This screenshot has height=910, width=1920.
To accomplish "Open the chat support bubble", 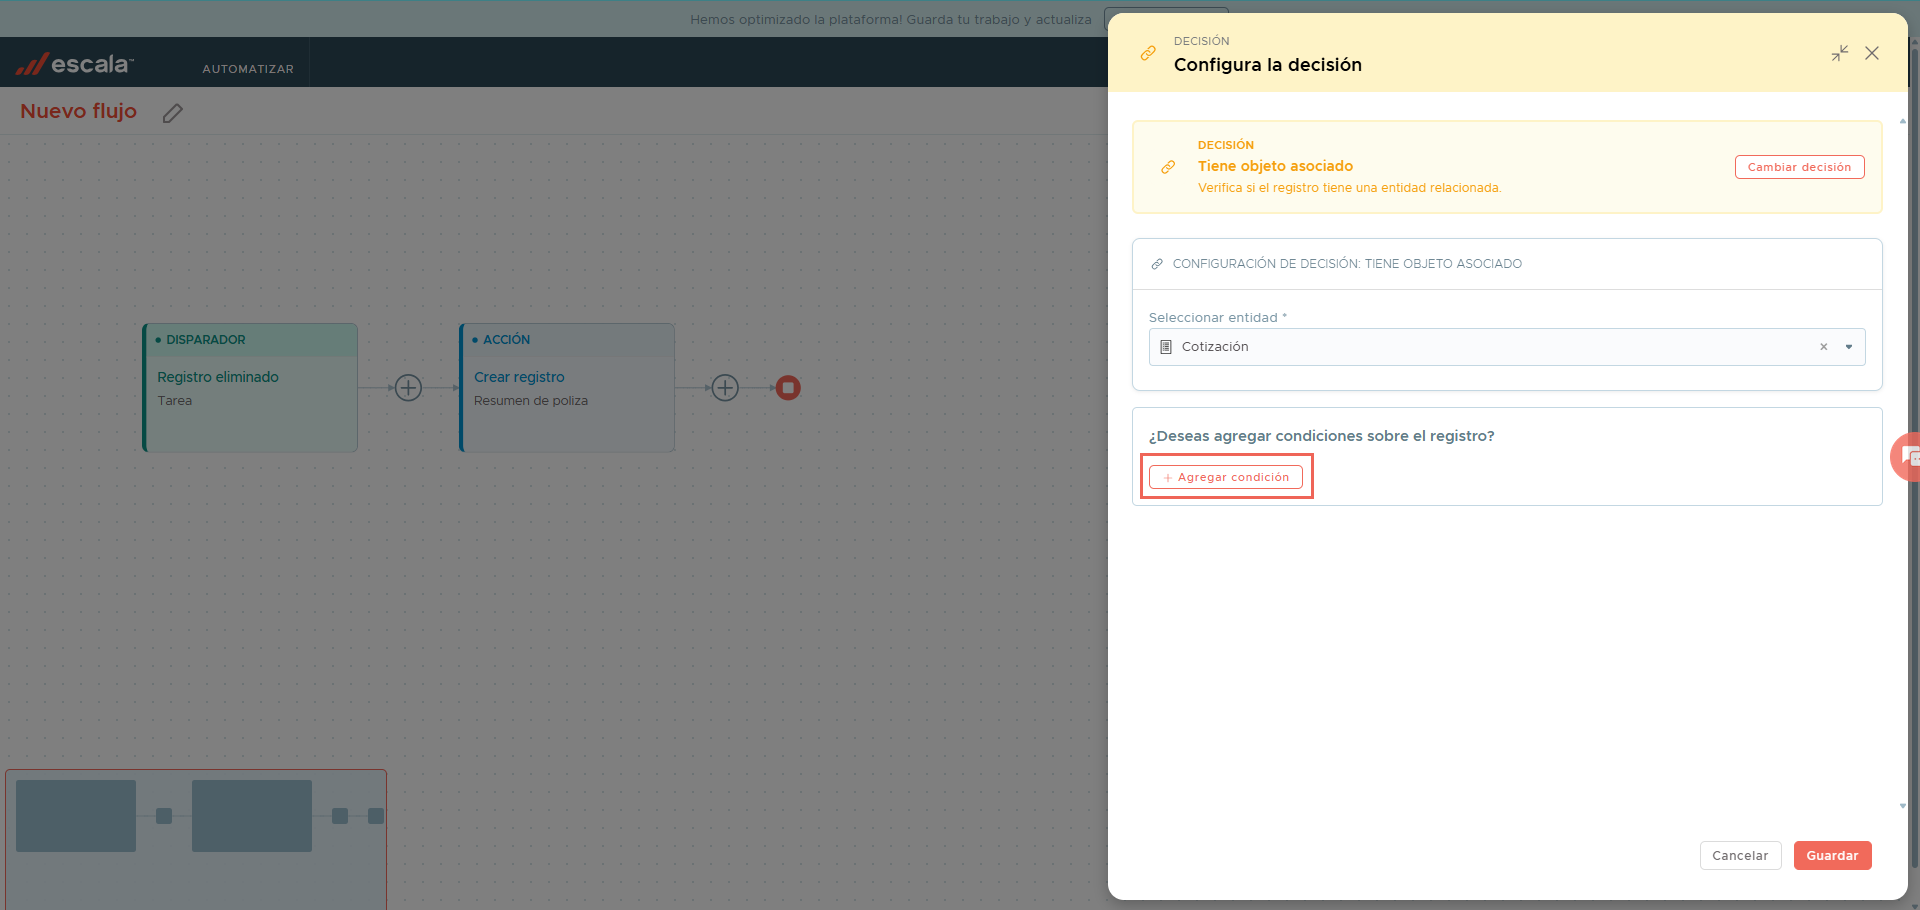I will (x=1908, y=457).
